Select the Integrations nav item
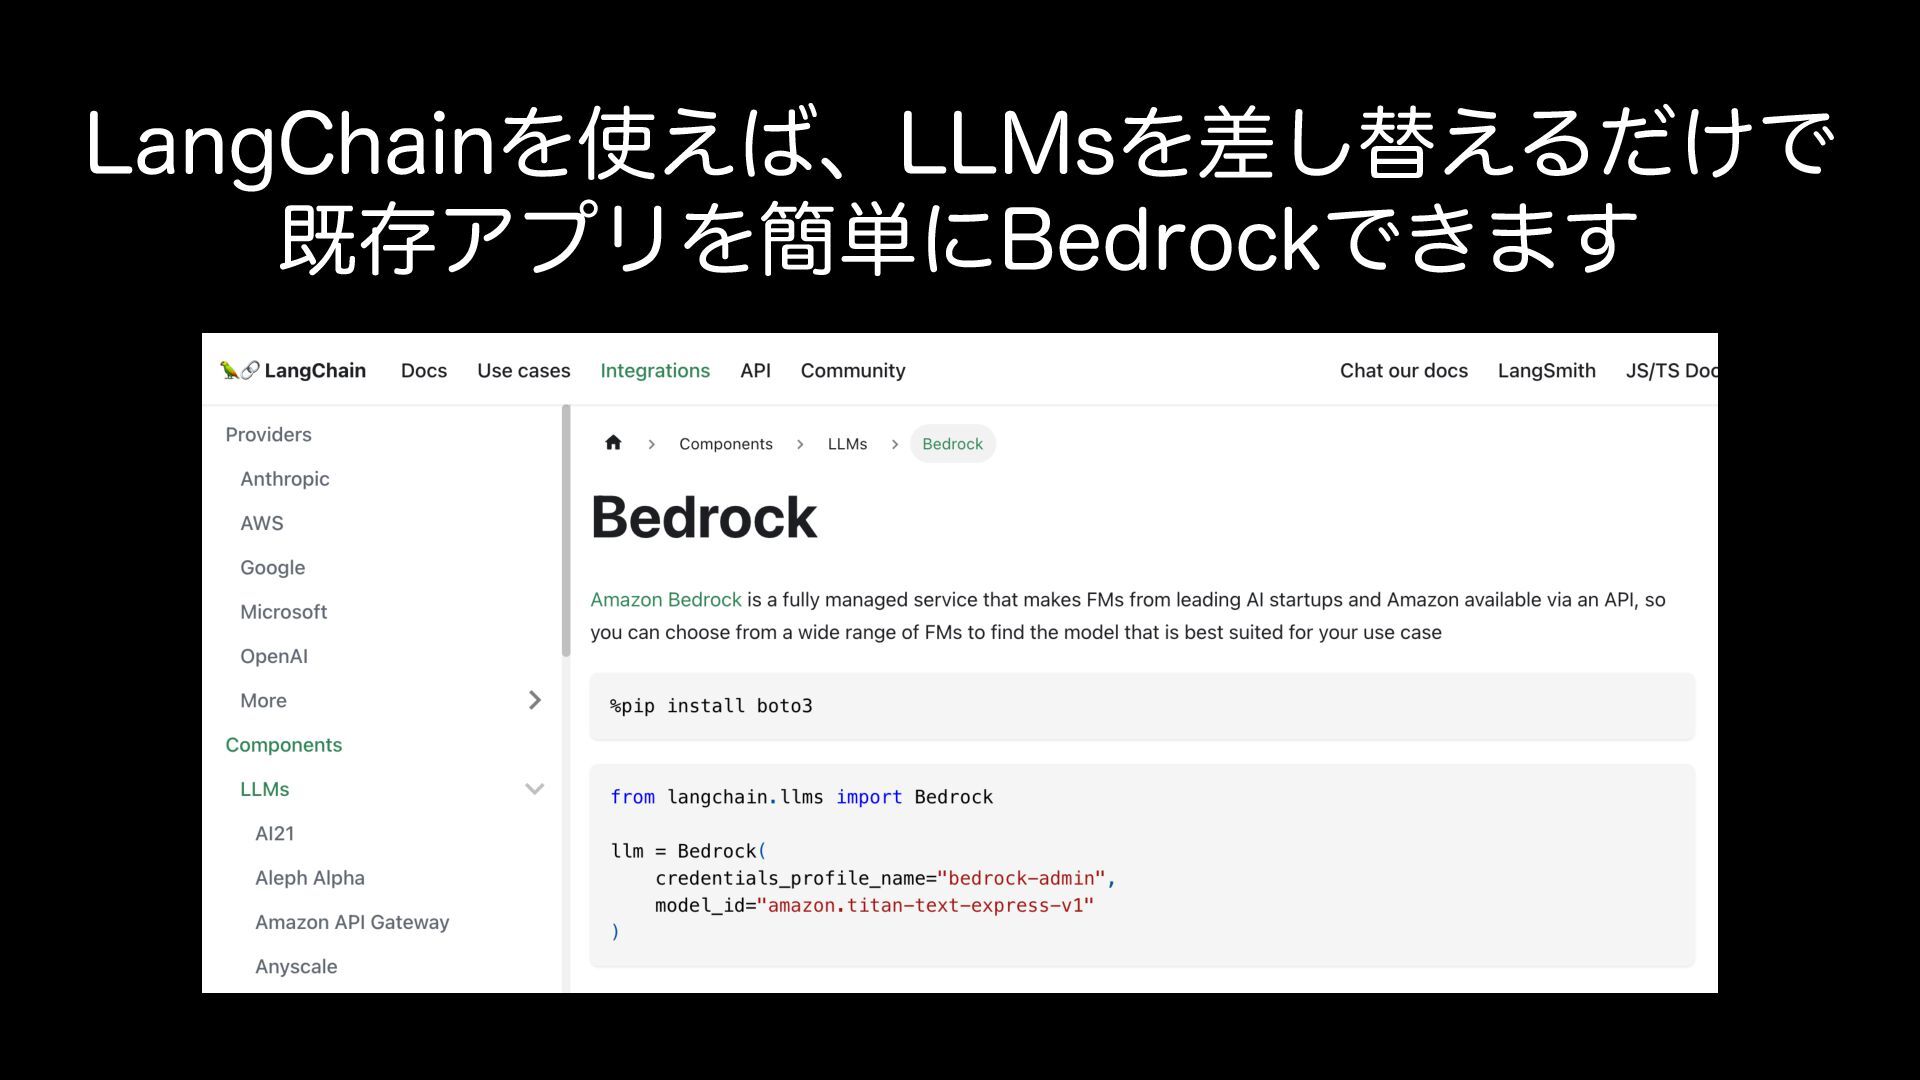 click(655, 370)
